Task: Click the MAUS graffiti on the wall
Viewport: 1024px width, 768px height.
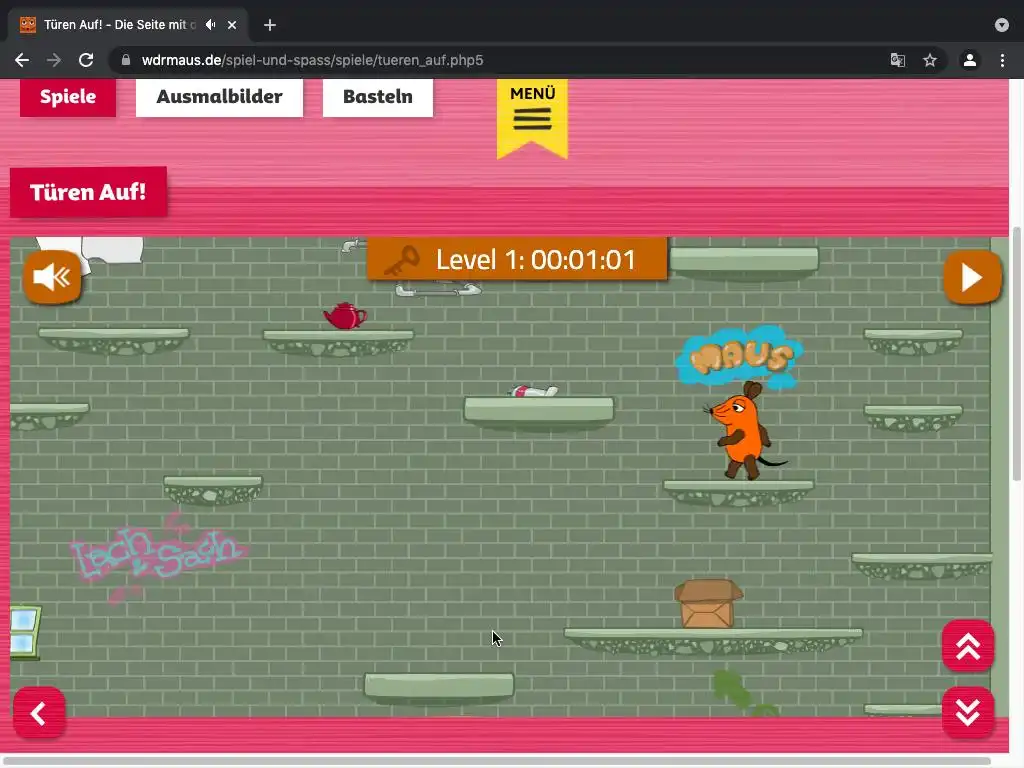Action: (x=740, y=356)
